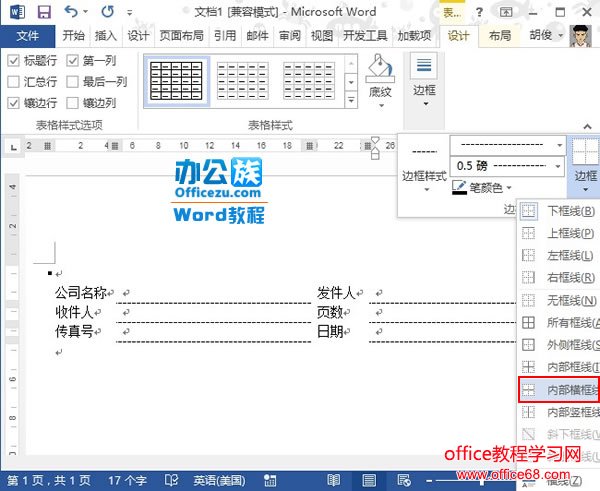Enable the 最后一列 last column checkbox
The height and width of the screenshot is (491, 600).
pyautogui.click(x=72, y=82)
